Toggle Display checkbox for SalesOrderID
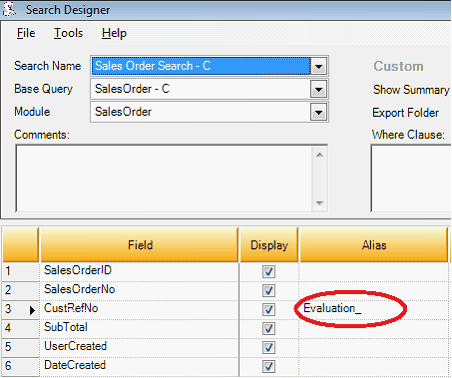Viewport: 452px width, 378px height. 268,271
